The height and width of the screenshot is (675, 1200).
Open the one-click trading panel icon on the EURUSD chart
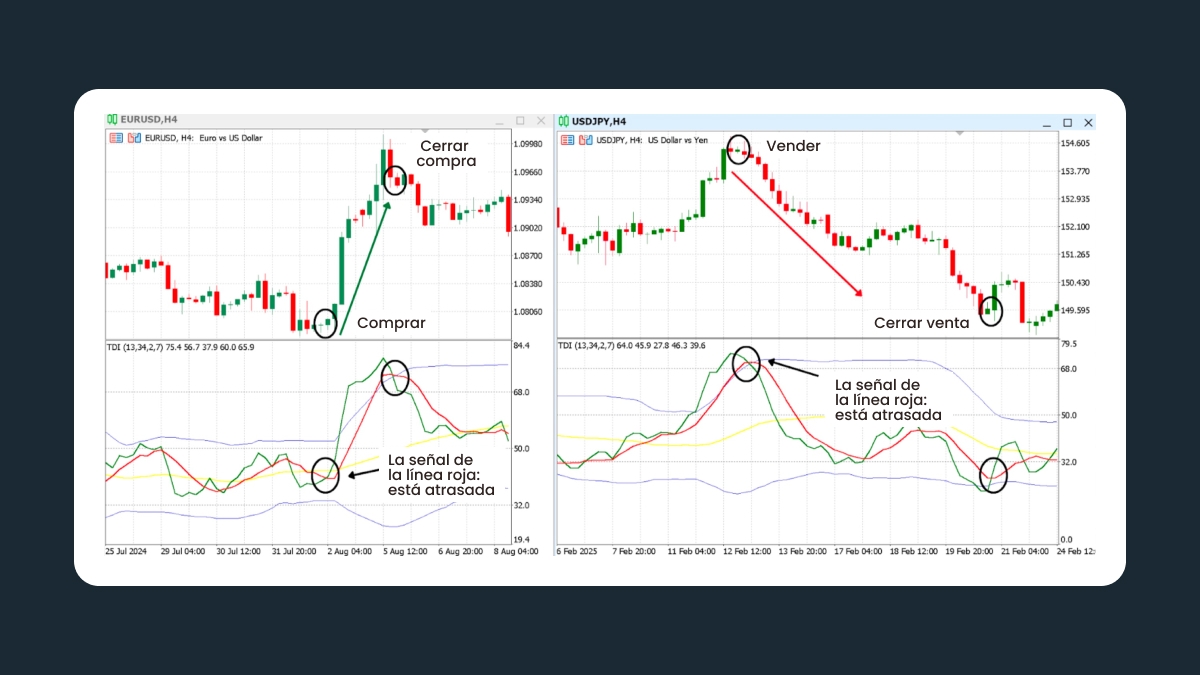pyautogui.click(x=115, y=138)
